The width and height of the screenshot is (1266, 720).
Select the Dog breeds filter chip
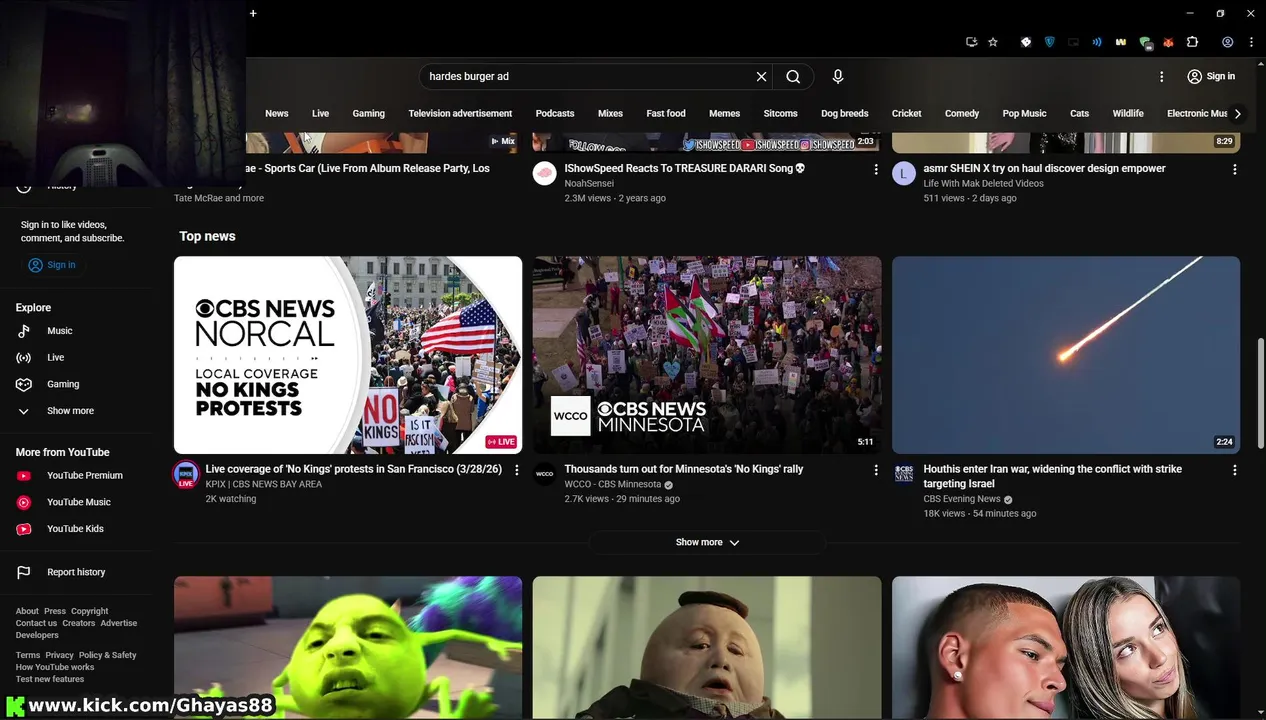click(845, 113)
